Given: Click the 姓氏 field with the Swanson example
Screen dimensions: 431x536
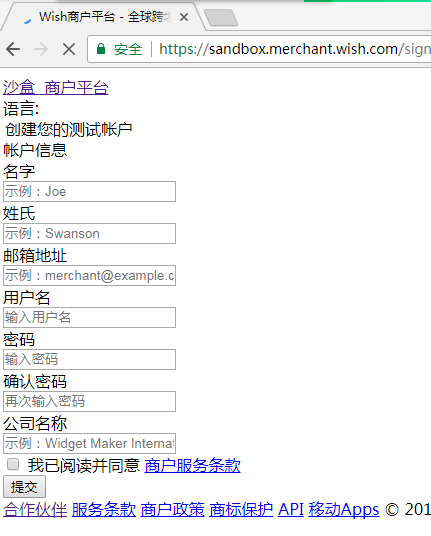Looking at the screenshot, I should pos(90,233).
